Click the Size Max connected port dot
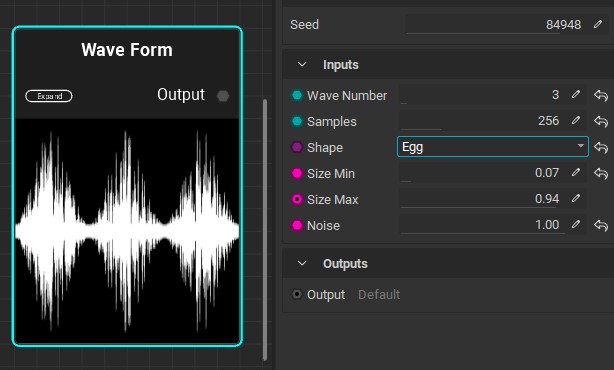Screen dimensions: 614x370 [297, 199]
